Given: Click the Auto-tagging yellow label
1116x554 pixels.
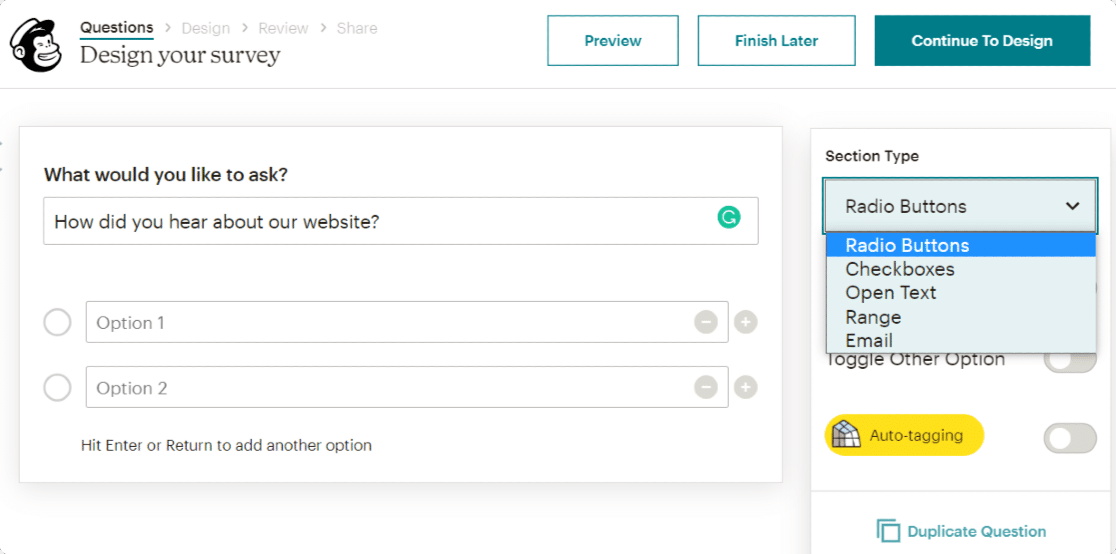Looking at the screenshot, I should coord(904,435).
